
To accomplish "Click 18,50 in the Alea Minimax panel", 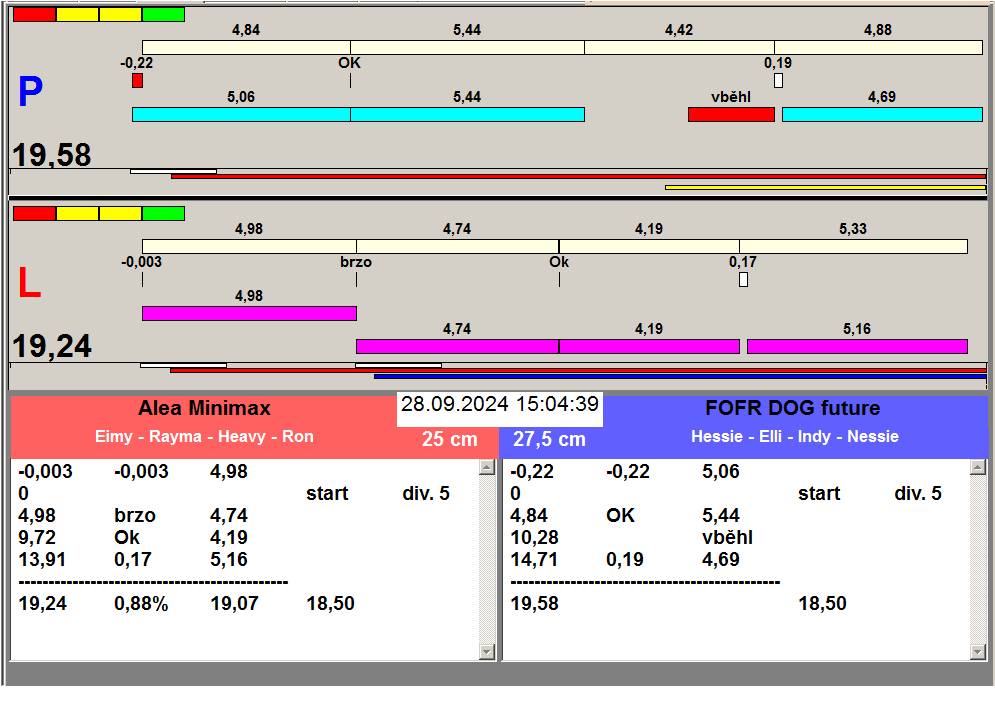I will tap(331, 604).
